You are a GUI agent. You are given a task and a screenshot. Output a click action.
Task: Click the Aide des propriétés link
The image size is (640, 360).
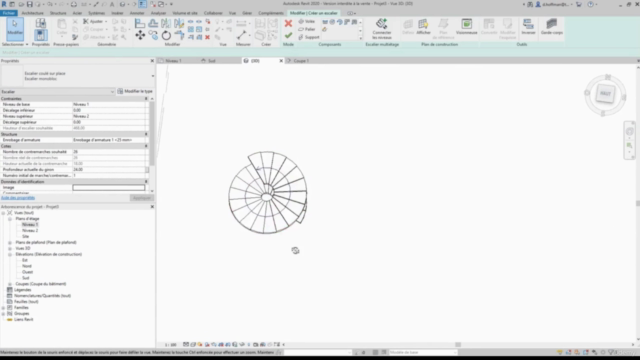coord(18,198)
